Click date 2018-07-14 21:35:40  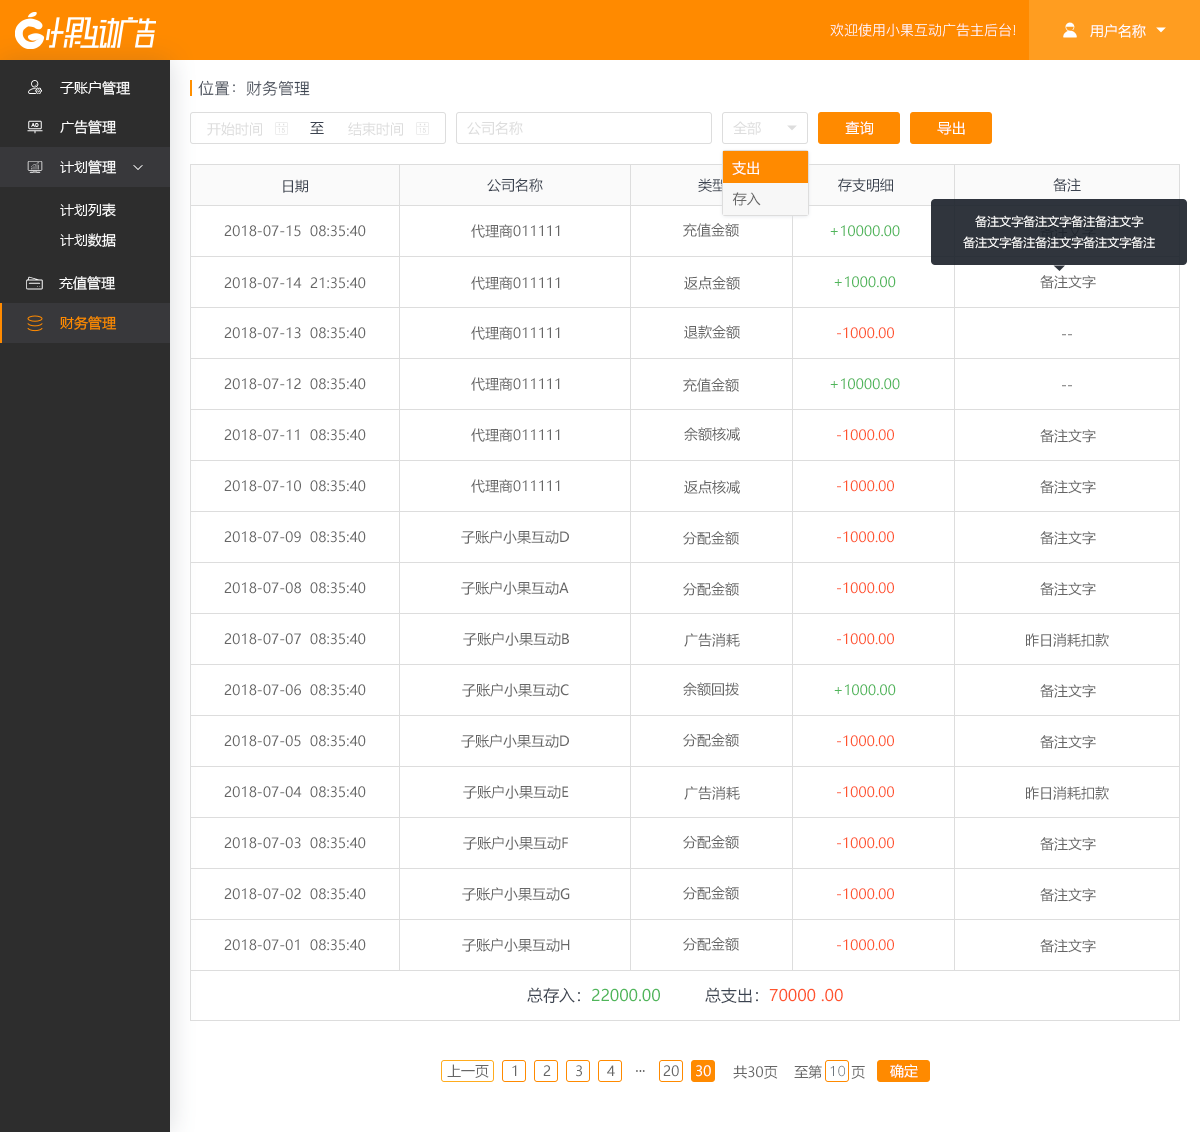coord(295,283)
